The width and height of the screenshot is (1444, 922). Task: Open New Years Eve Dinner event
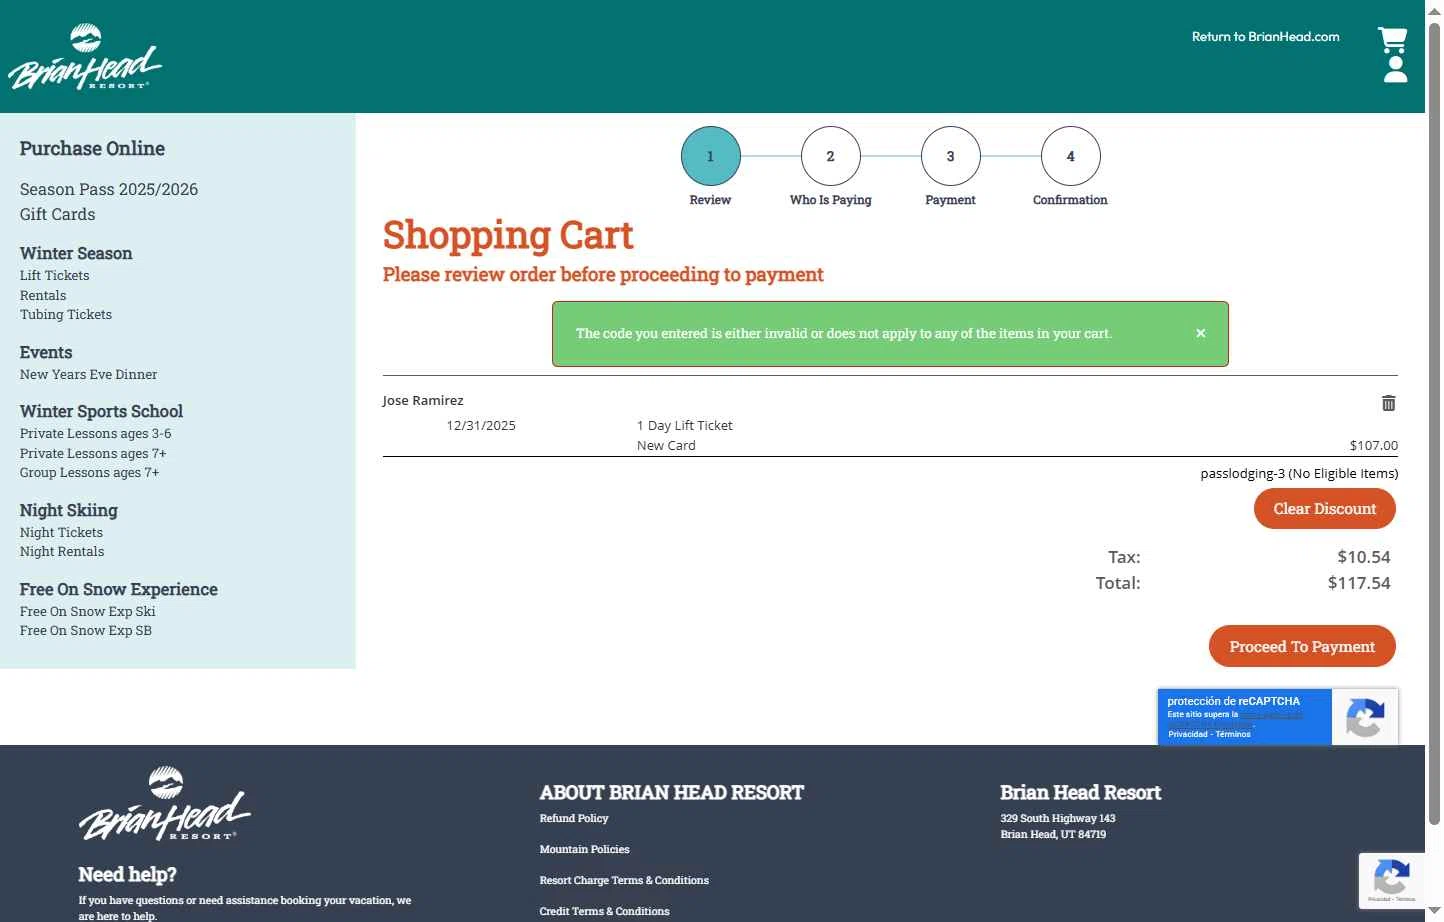tap(89, 374)
